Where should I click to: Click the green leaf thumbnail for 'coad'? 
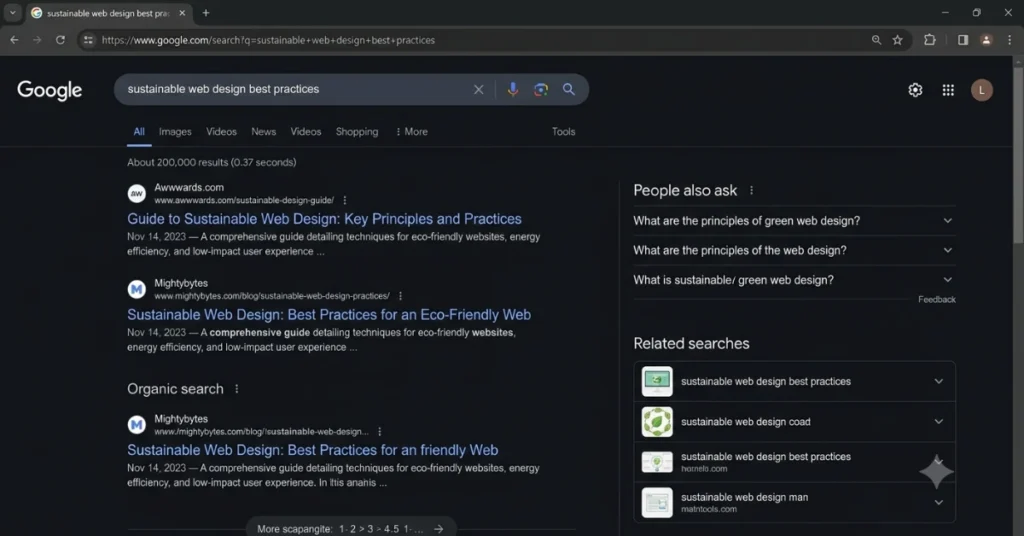tap(657, 422)
